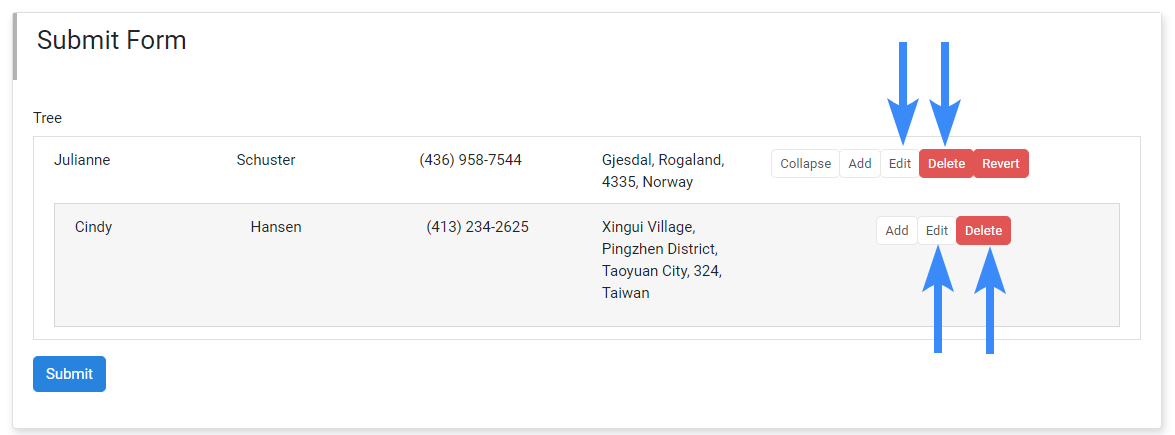Collapse the Julianne Schuster tree node

[x=805, y=164]
